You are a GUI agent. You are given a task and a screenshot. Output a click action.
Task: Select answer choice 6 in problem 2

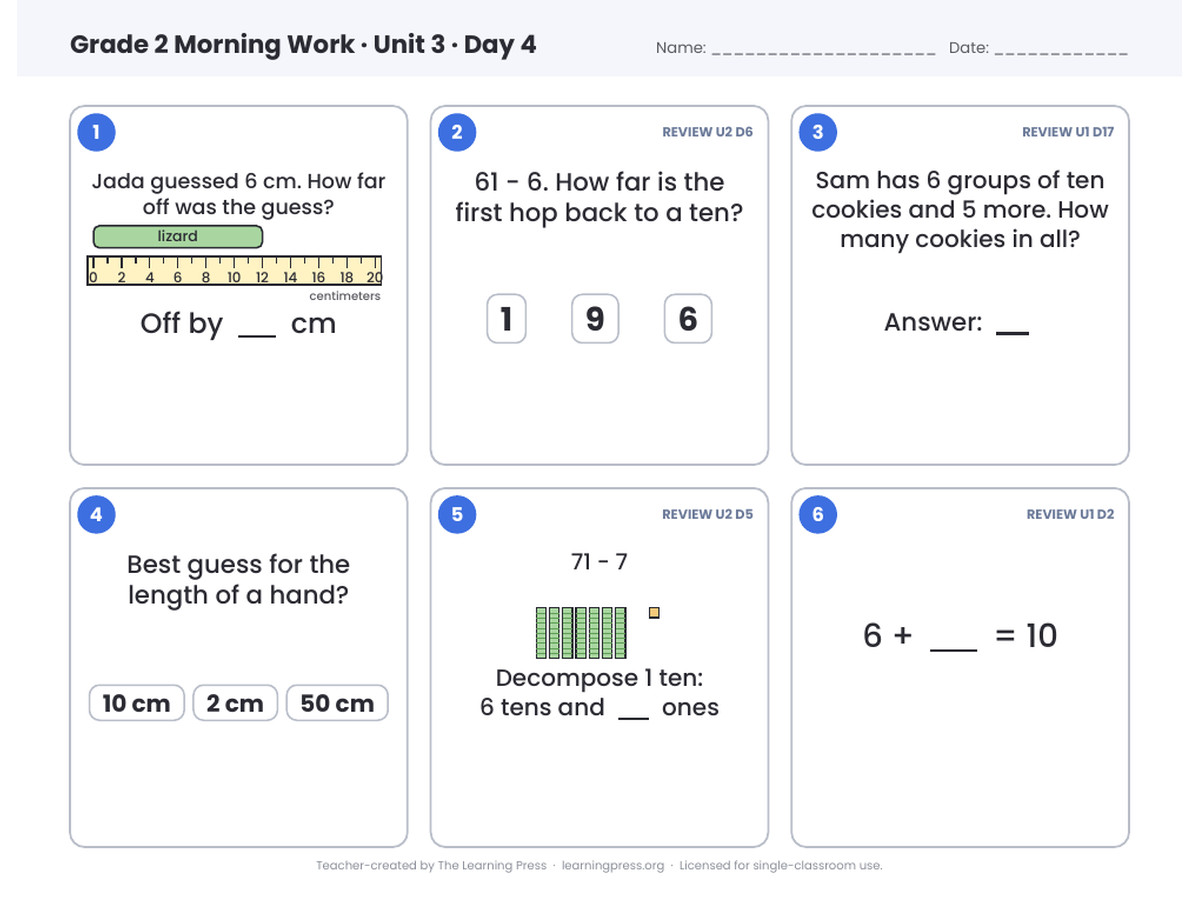tap(688, 318)
